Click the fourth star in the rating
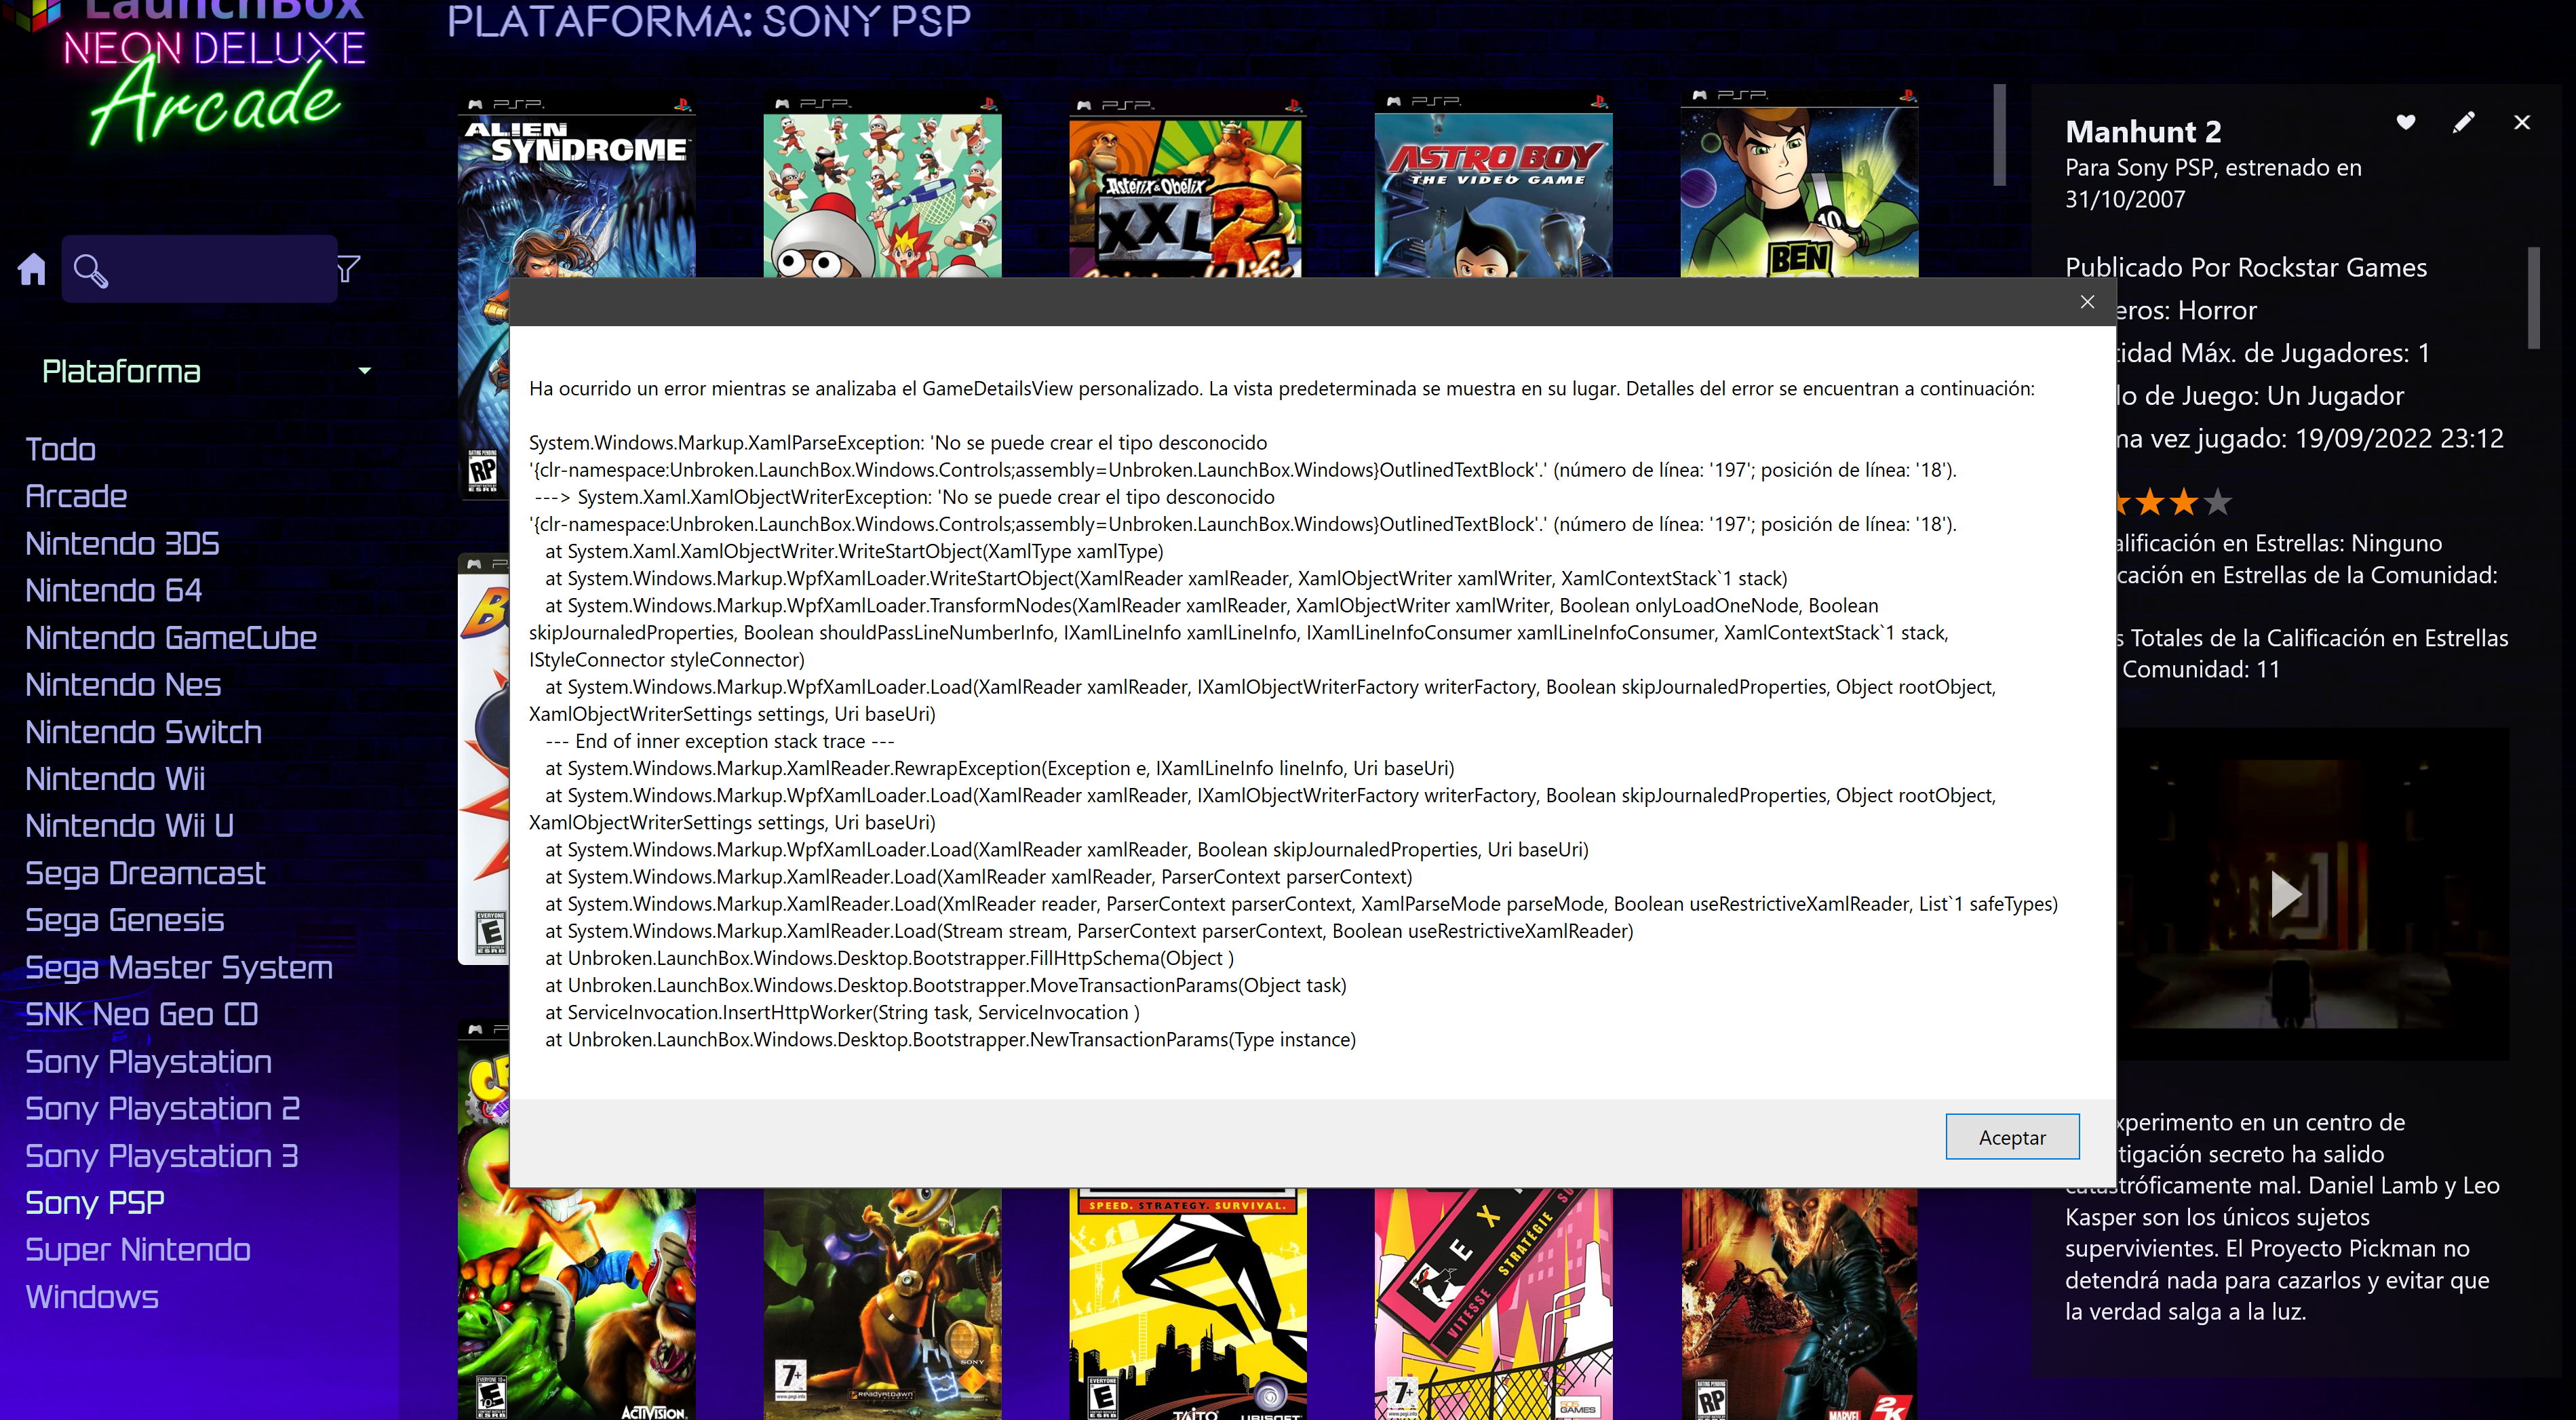This screenshot has height=1420, width=2576. [2184, 502]
